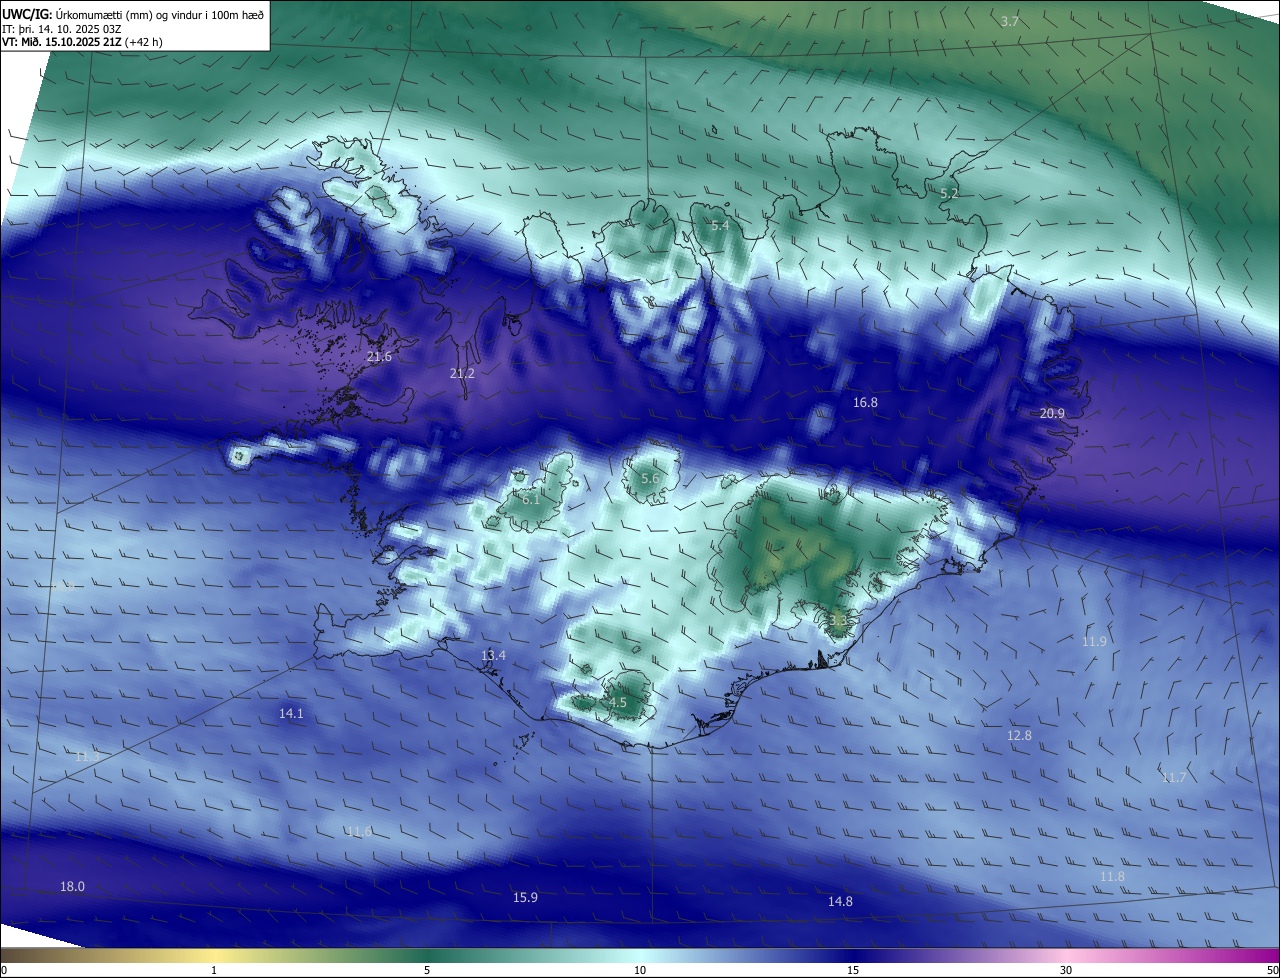
Task: Click the color scale tick labeled 10
Action: click(640, 970)
